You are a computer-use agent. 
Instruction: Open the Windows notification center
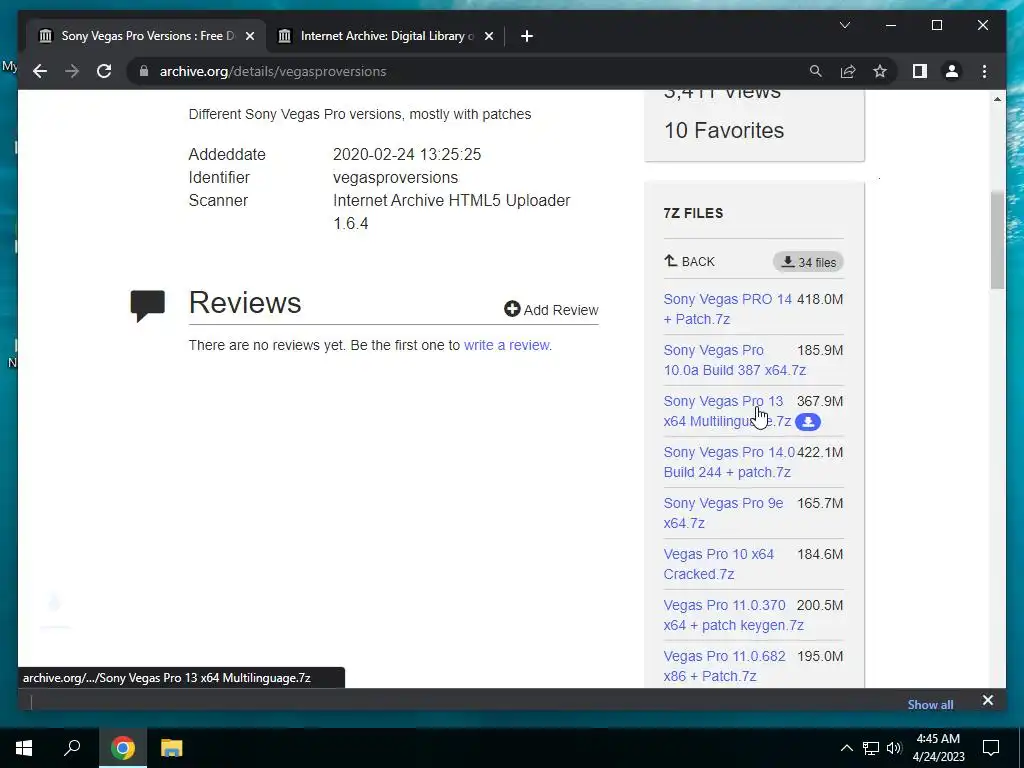click(991, 748)
